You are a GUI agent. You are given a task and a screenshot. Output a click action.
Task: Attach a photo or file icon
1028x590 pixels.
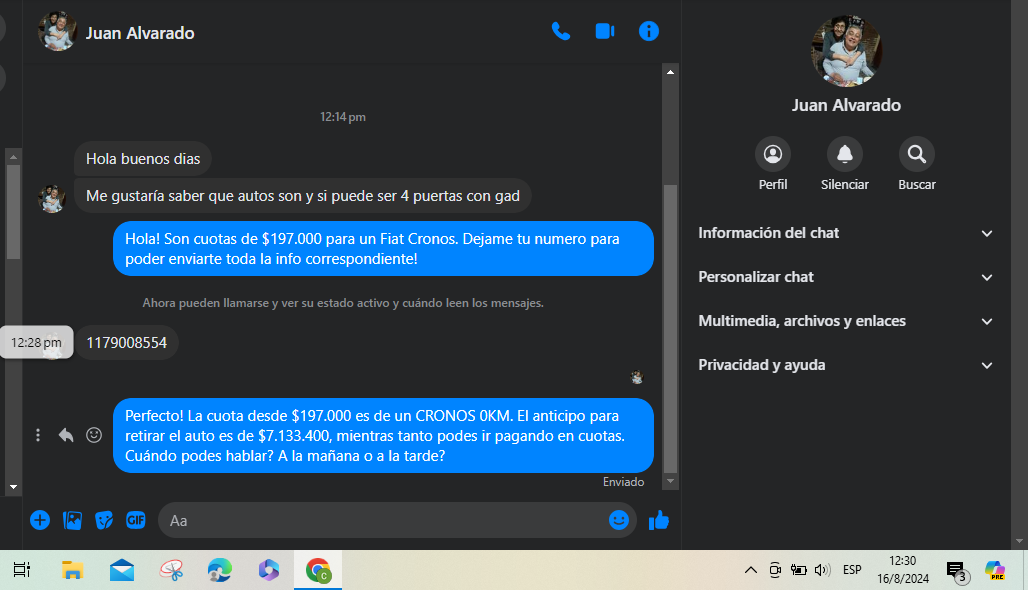pyautogui.click(x=72, y=520)
